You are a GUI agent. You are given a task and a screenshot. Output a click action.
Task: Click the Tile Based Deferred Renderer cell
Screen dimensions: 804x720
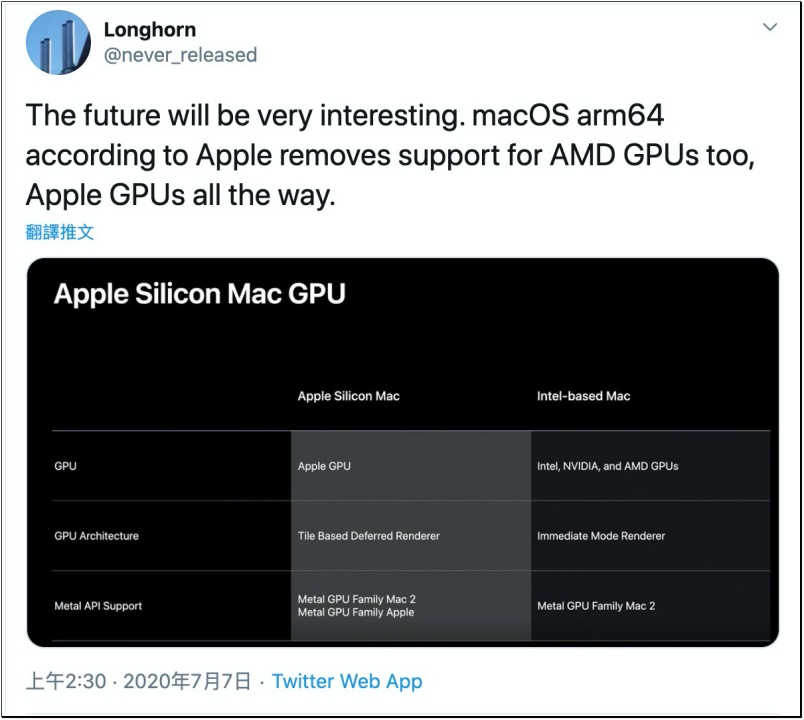click(369, 536)
